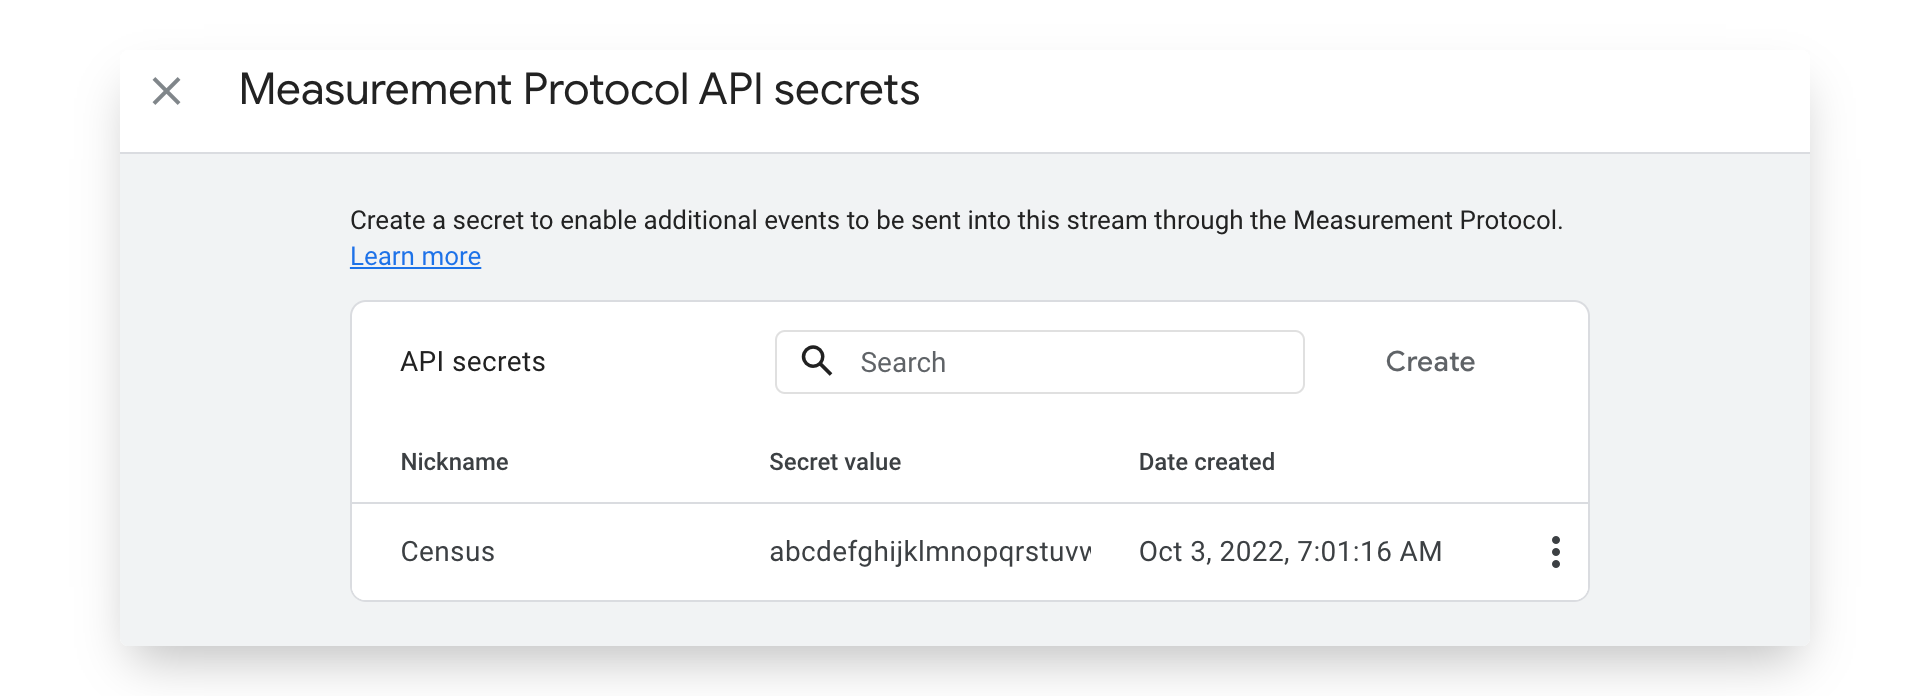Click the API secrets table heading

coord(472,362)
